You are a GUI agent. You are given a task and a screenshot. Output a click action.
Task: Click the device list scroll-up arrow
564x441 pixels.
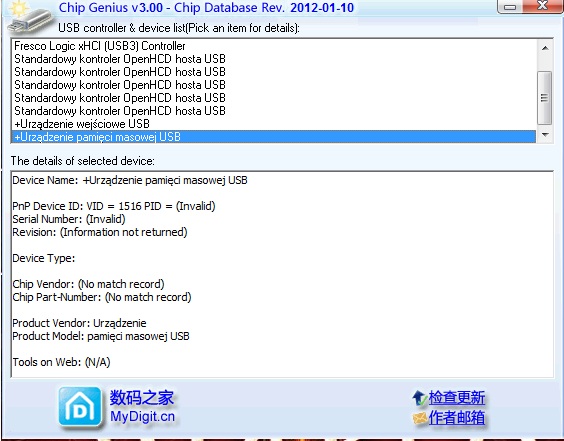(x=545, y=48)
